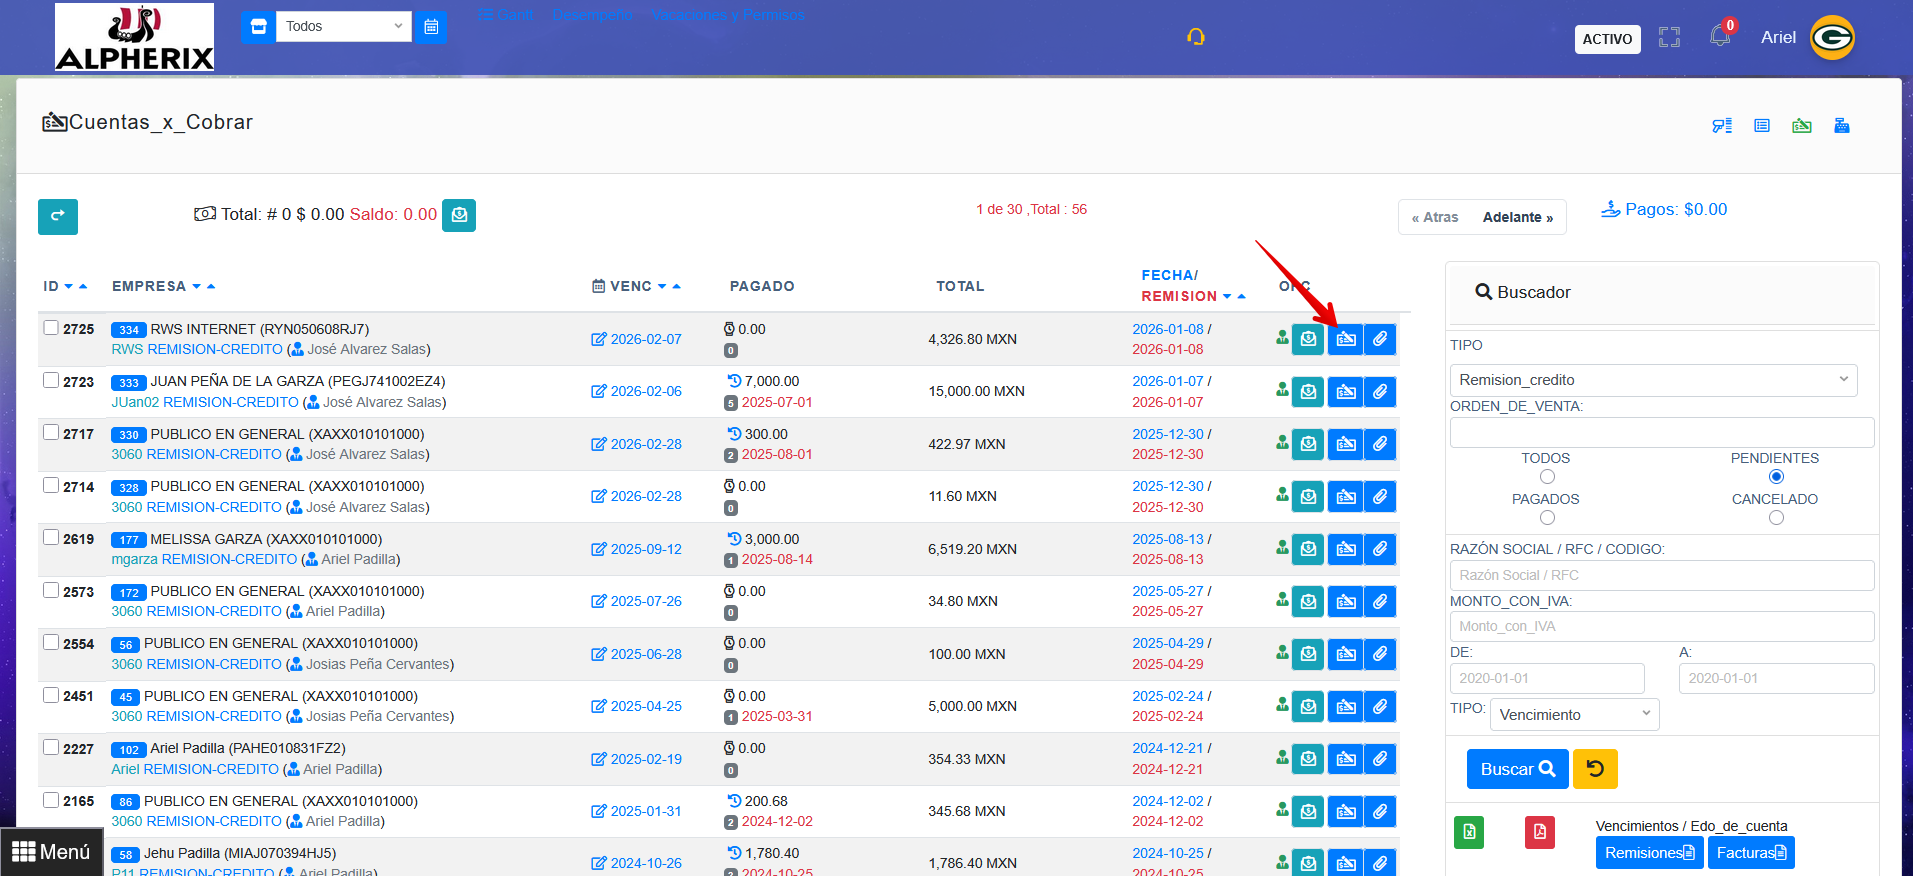Click the yellow reset search button
Screen dimensions: 1913x876
pyautogui.click(x=1595, y=769)
